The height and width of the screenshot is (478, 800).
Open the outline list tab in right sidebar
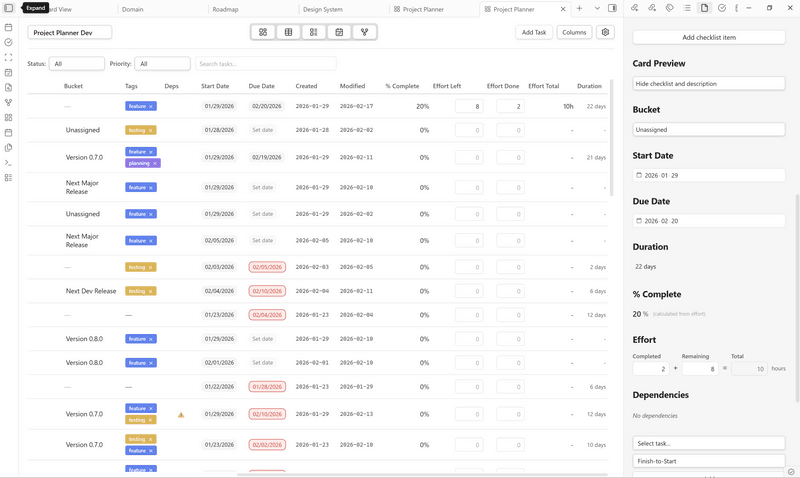(x=687, y=8)
